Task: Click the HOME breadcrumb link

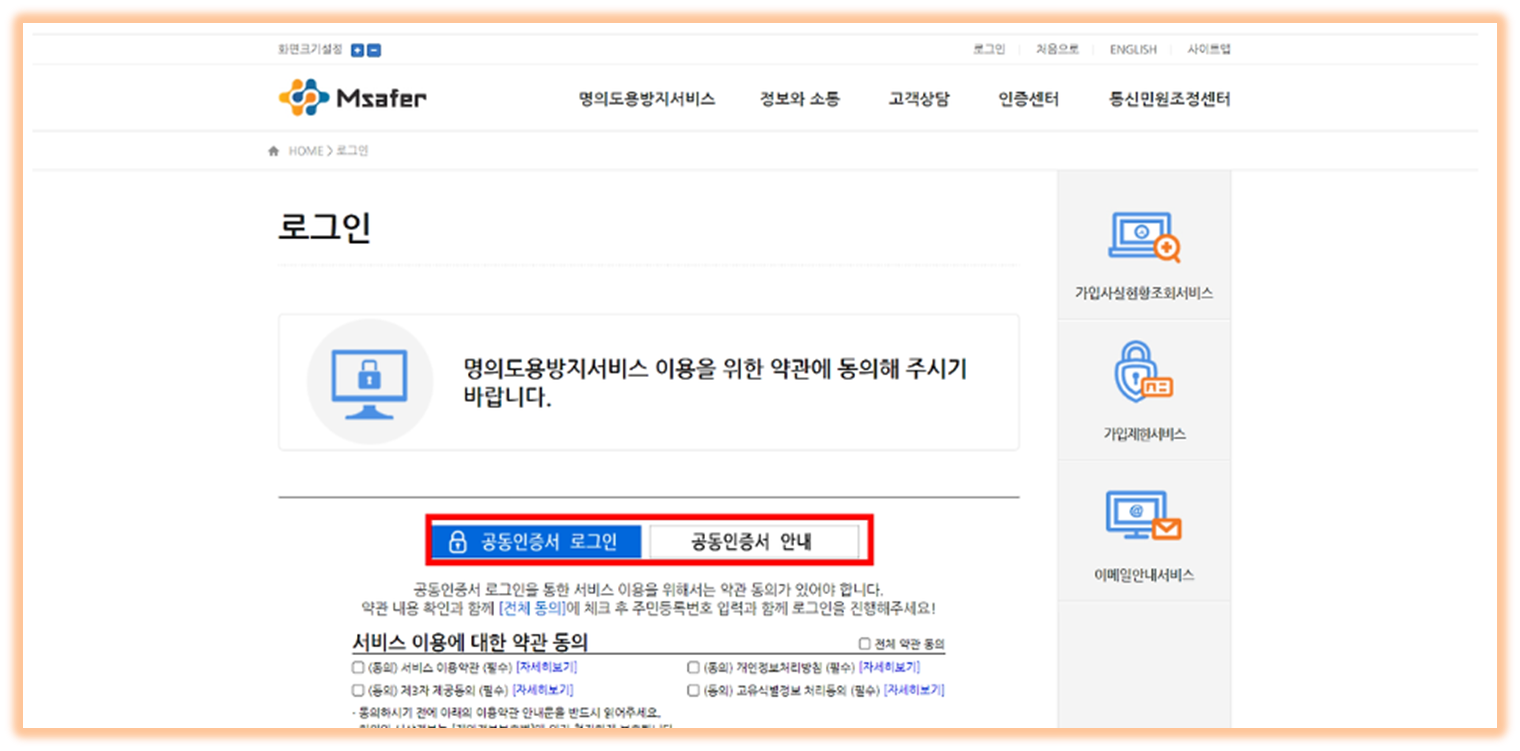Action: (x=306, y=151)
